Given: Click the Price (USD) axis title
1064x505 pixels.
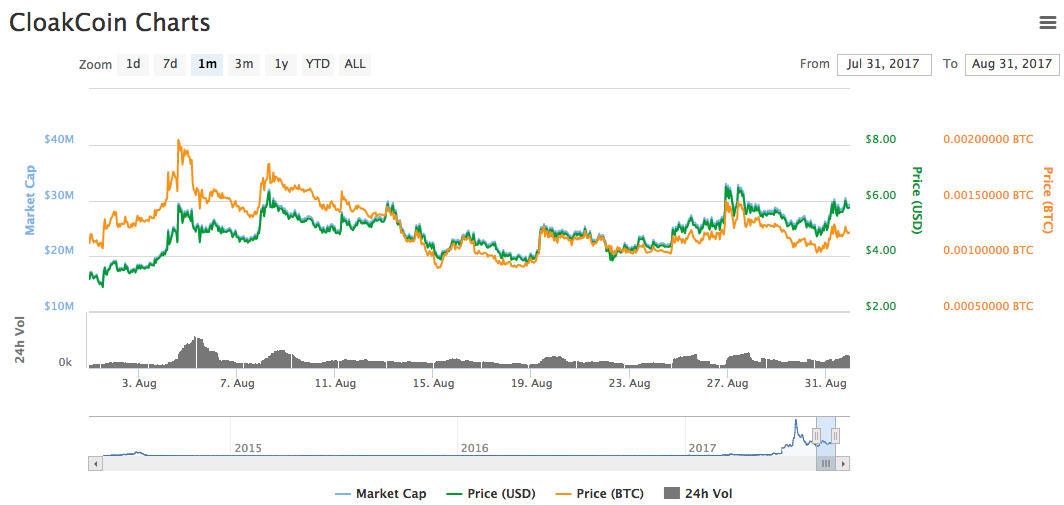Looking at the screenshot, I should coord(916,200).
